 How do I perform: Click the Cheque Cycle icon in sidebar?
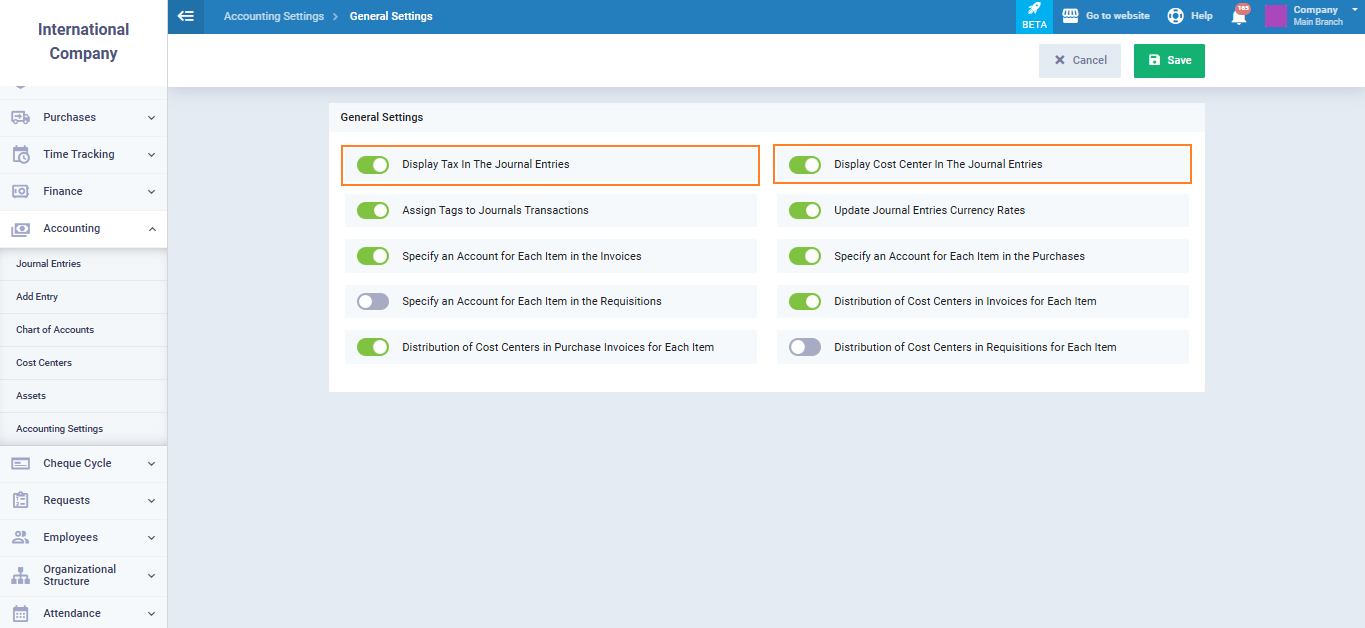(x=20, y=463)
